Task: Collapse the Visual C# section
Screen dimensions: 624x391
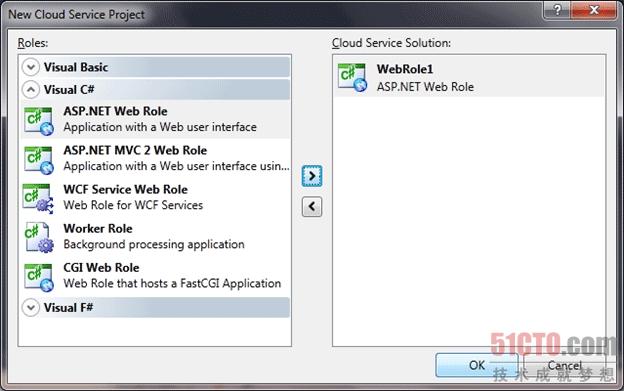Action: click(31, 89)
